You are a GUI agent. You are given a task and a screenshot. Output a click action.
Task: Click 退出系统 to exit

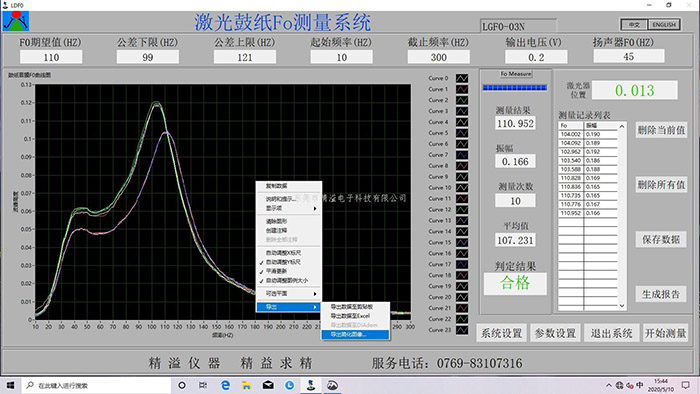[612, 333]
